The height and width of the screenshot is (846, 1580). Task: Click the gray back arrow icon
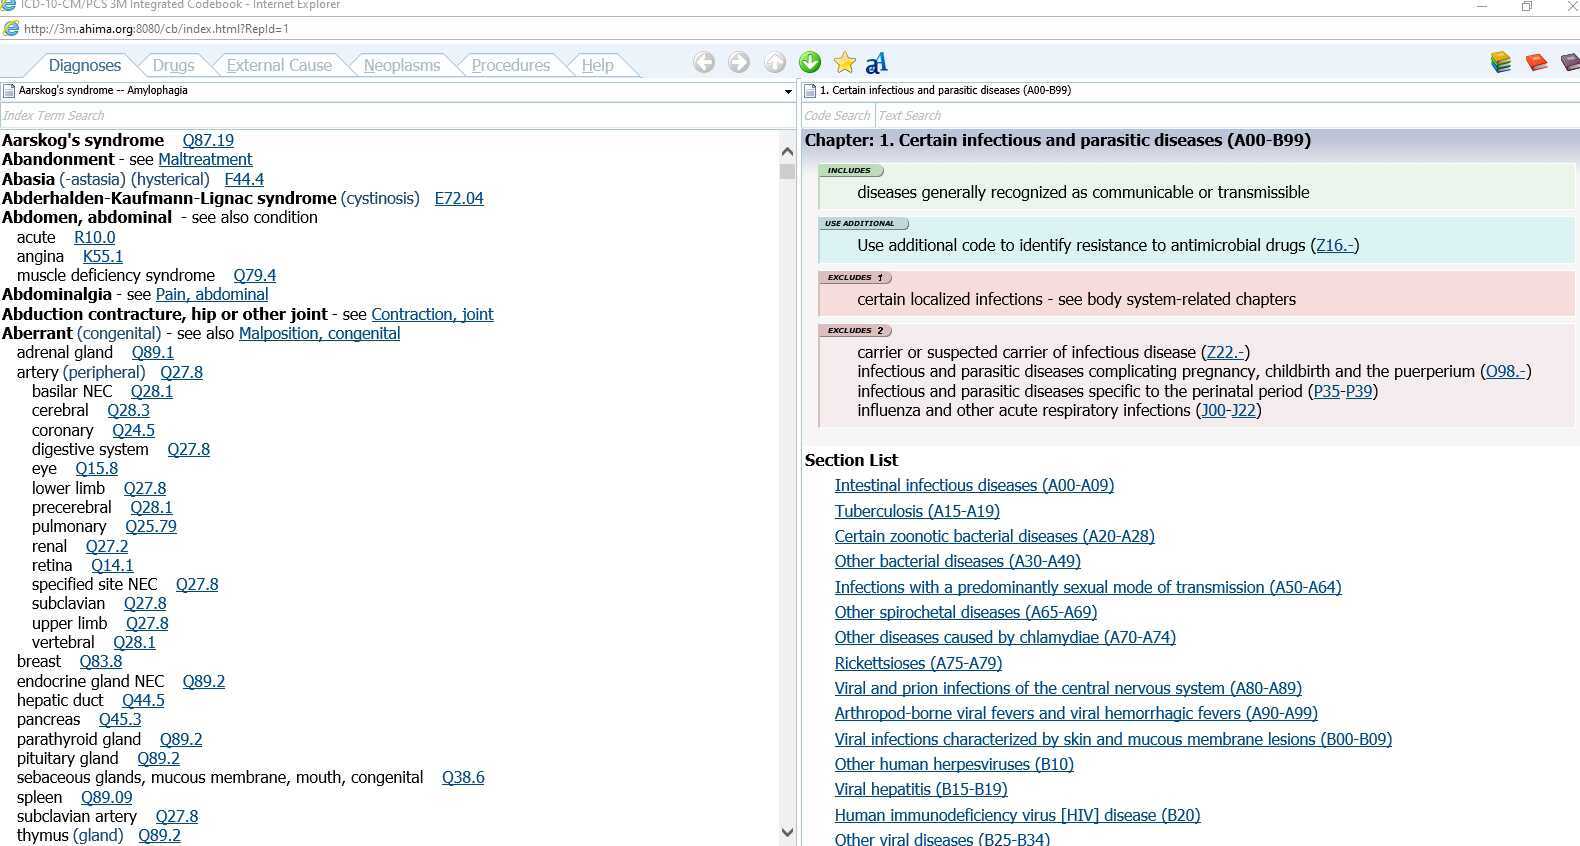click(704, 63)
